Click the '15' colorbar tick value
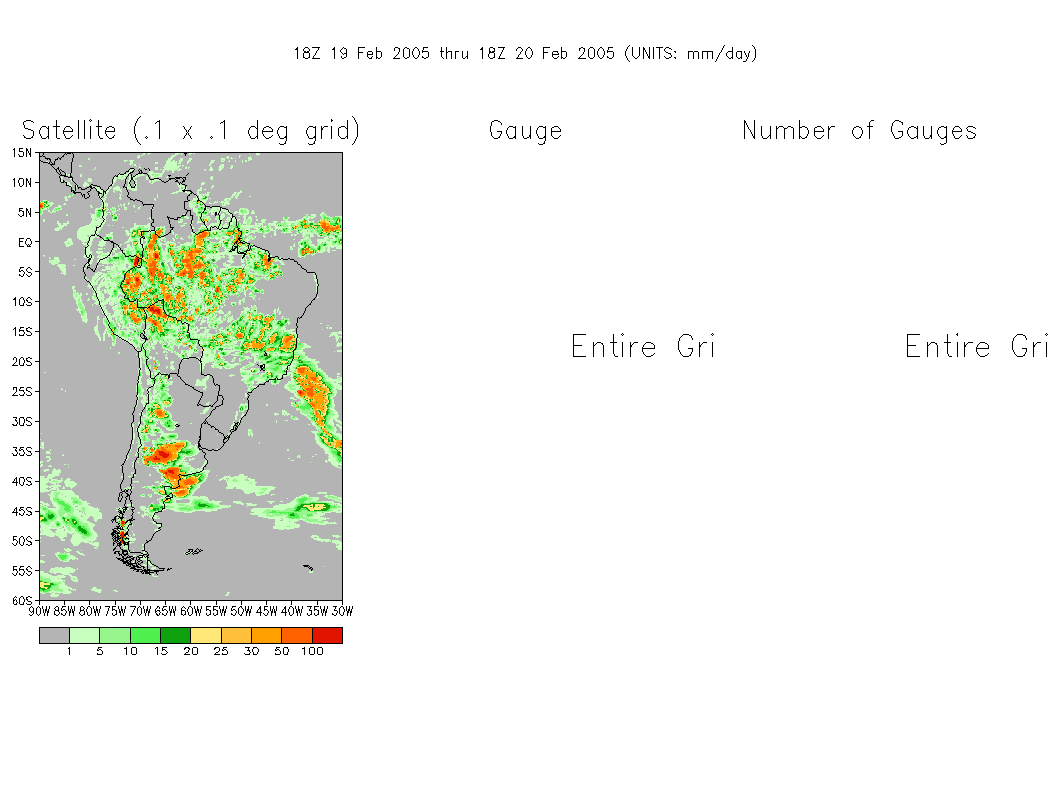The height and width of the screenshot is (800, 1050). click(161, 651)
